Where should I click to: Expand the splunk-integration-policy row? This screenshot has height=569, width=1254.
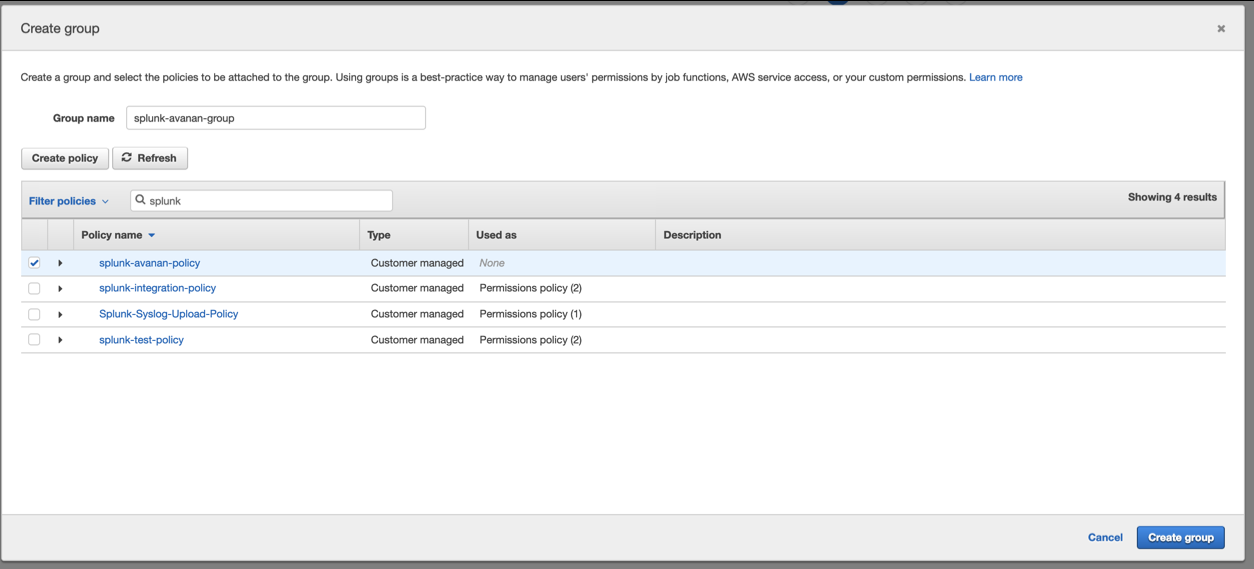coord(60,288)
